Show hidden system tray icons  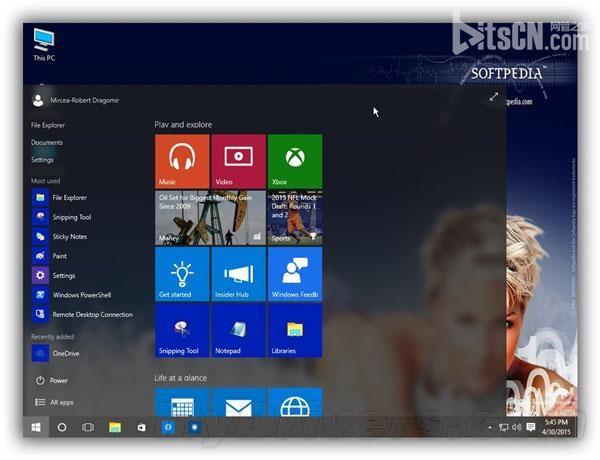(x=490, y=427)
